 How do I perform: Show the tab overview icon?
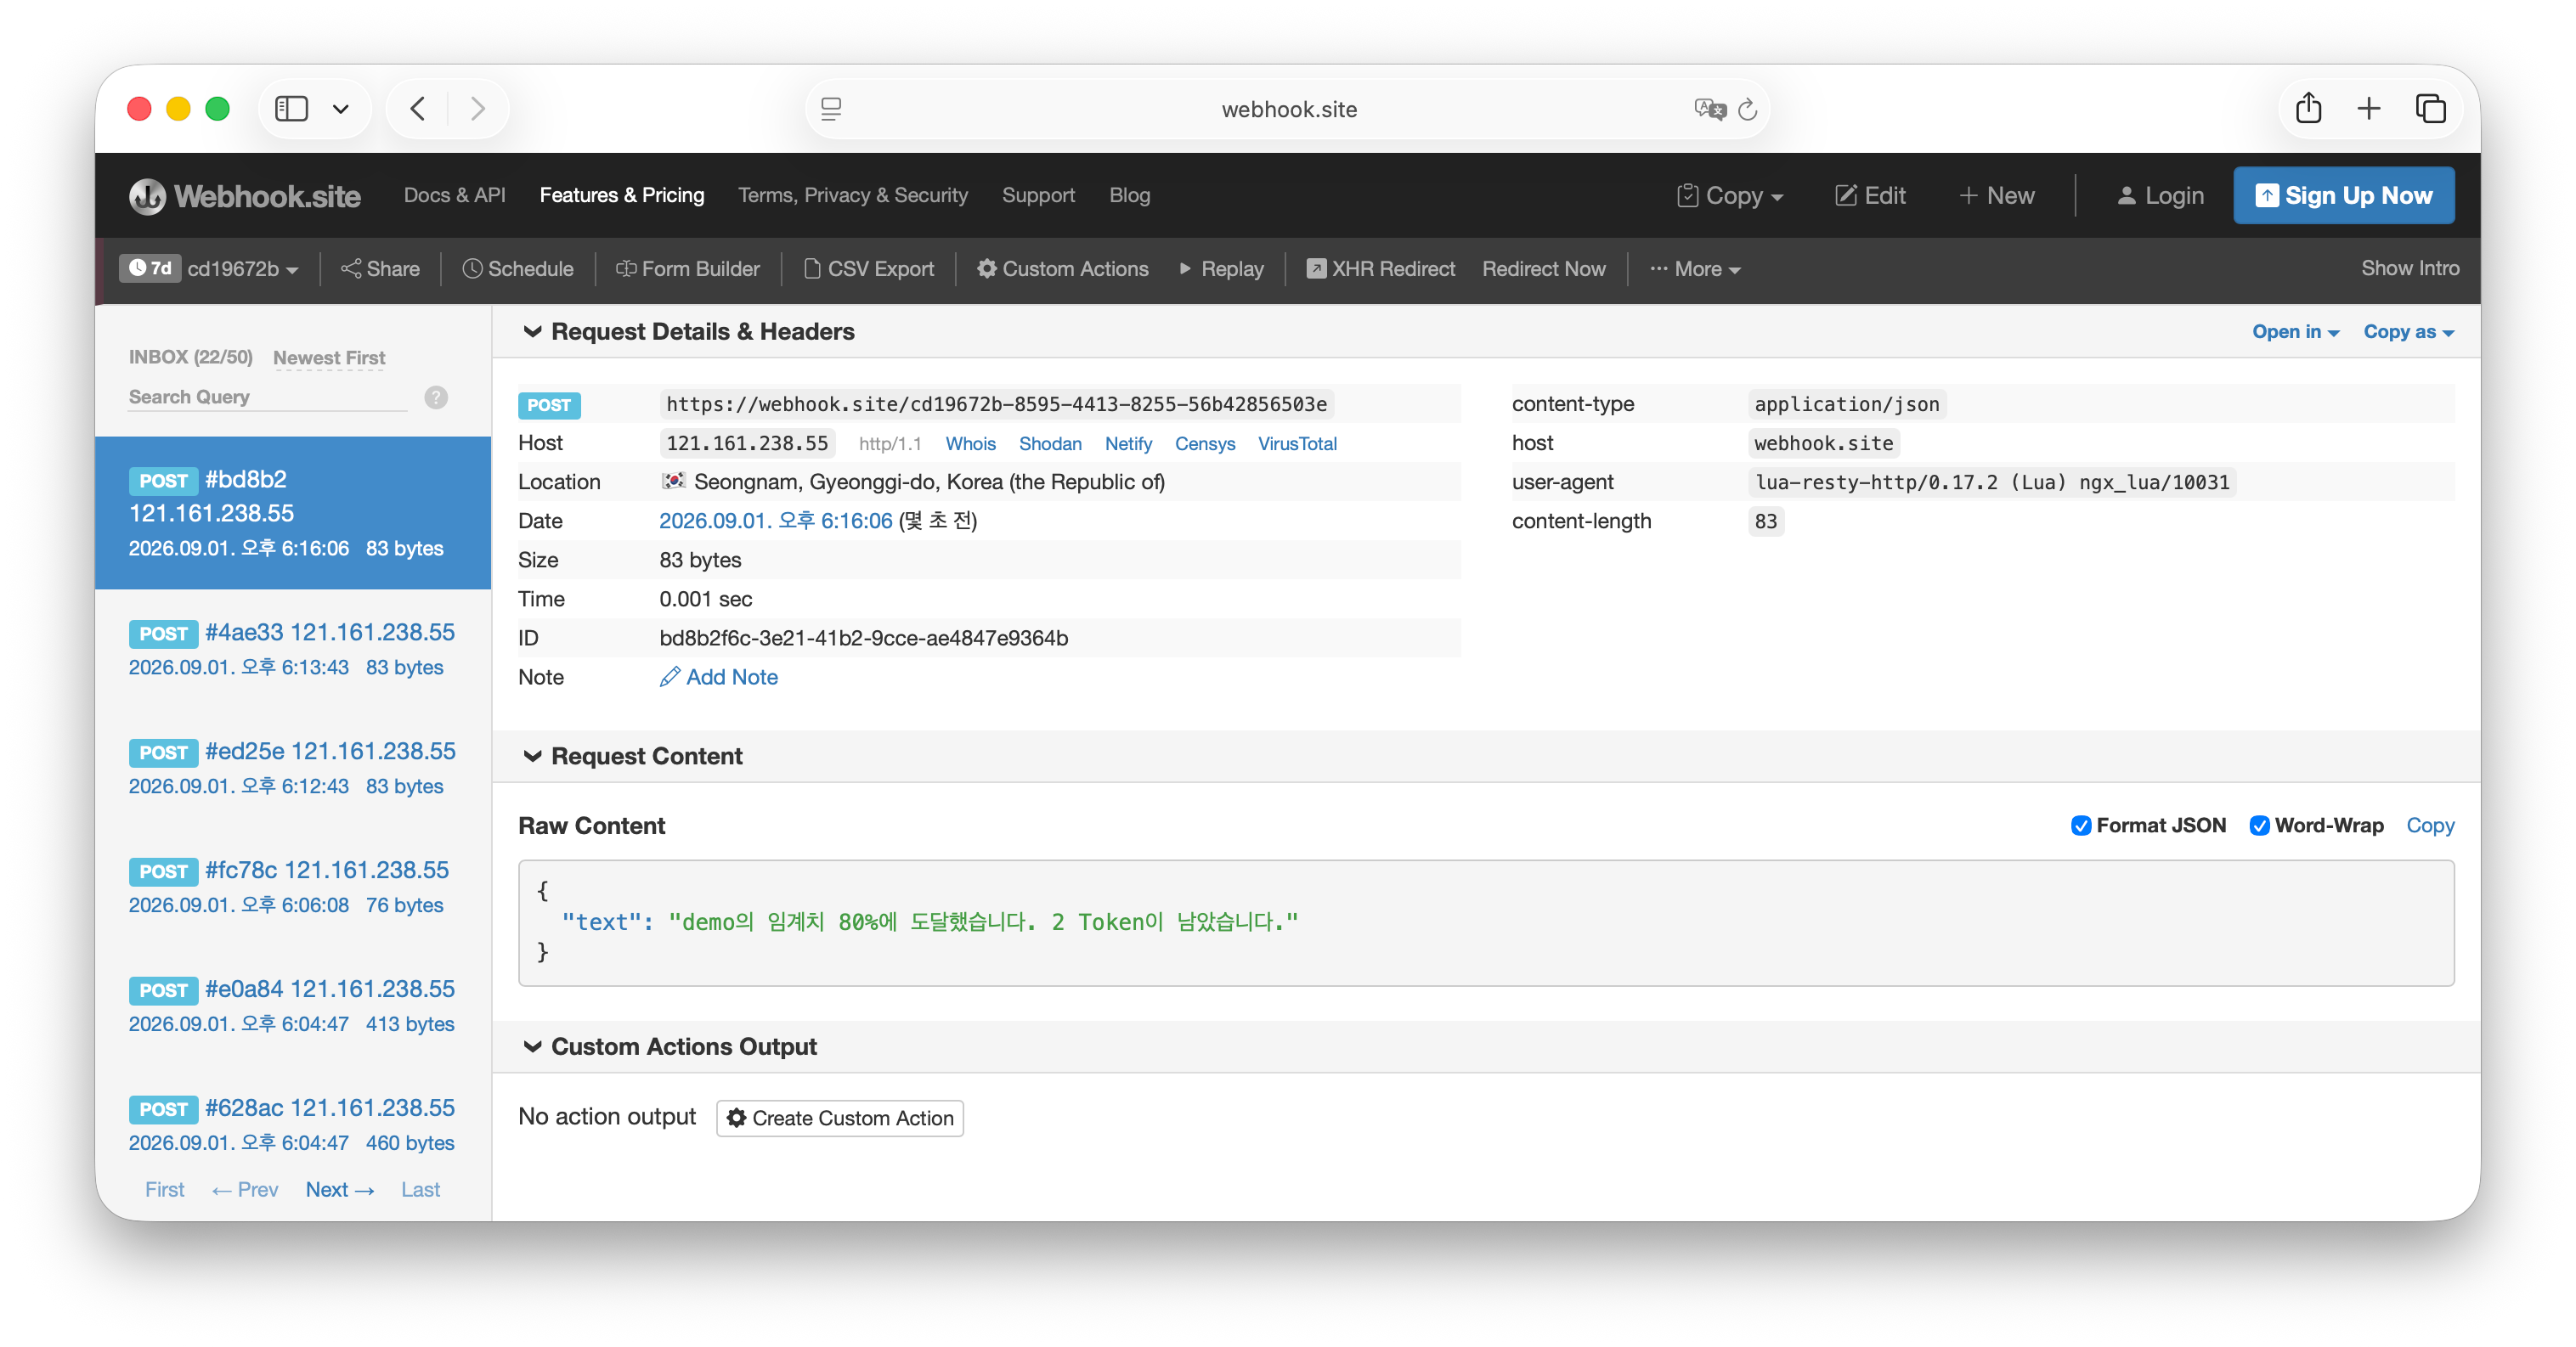[x=2431, y=108]
